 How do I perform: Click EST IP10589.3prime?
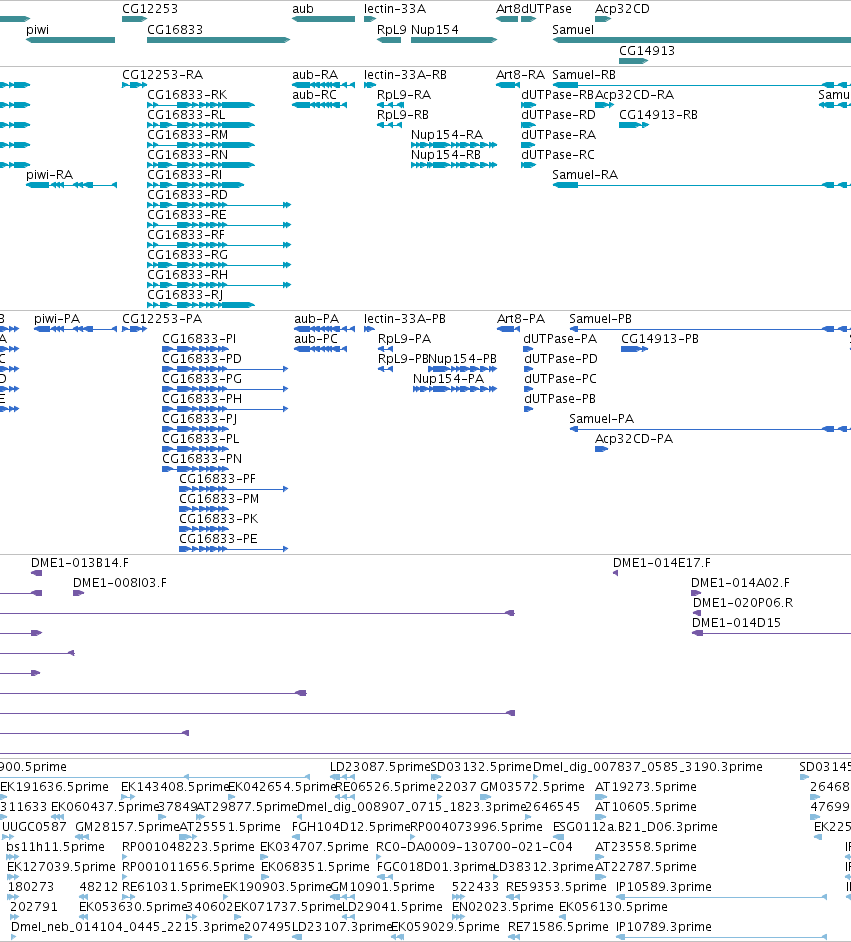pyautogui.click(x=664, y=887)
